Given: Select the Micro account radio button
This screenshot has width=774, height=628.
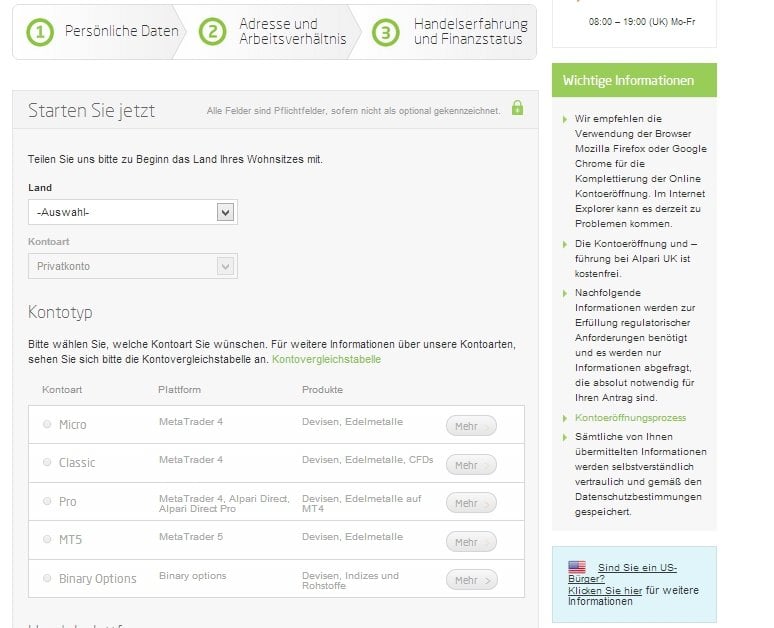Looking at the screenshot, I should (47, 424).
